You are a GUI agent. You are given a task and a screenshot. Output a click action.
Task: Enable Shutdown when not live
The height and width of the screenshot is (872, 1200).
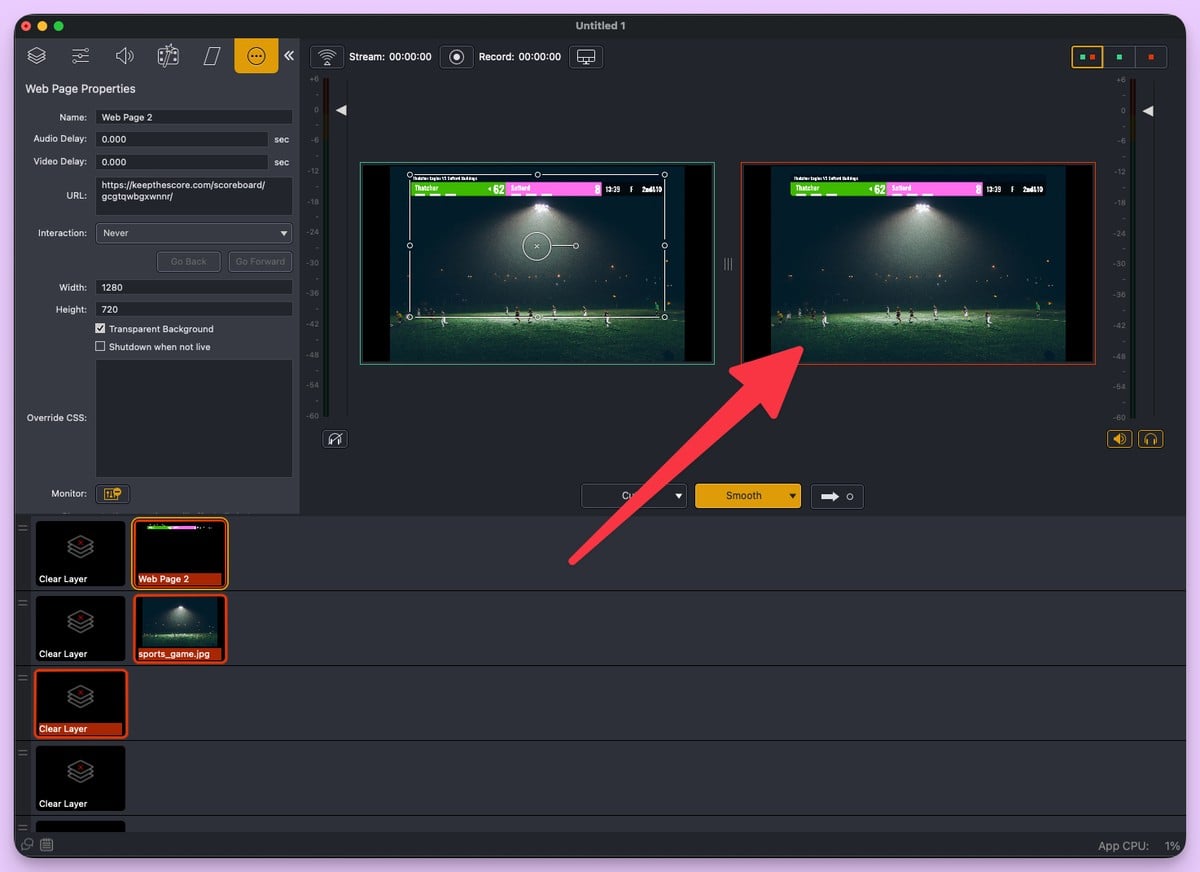pos(101,346)
